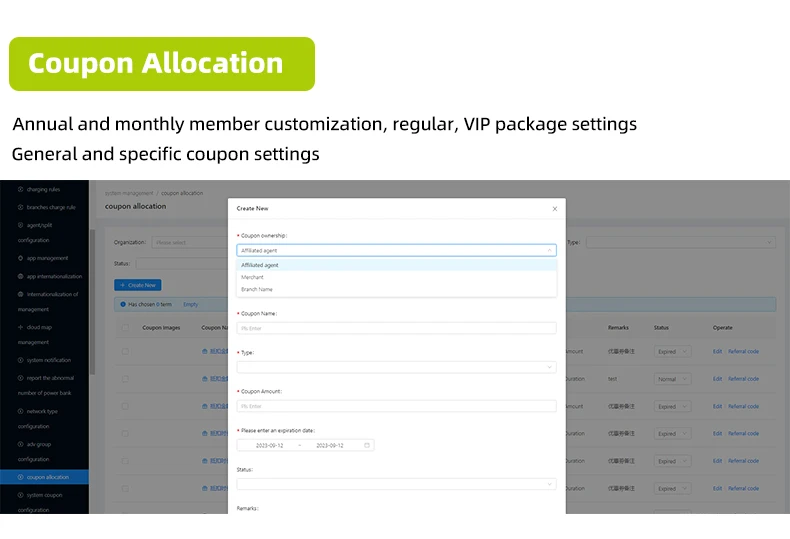Click the Coupon Name input field
The image size is (790, 539).
(396, 327)
